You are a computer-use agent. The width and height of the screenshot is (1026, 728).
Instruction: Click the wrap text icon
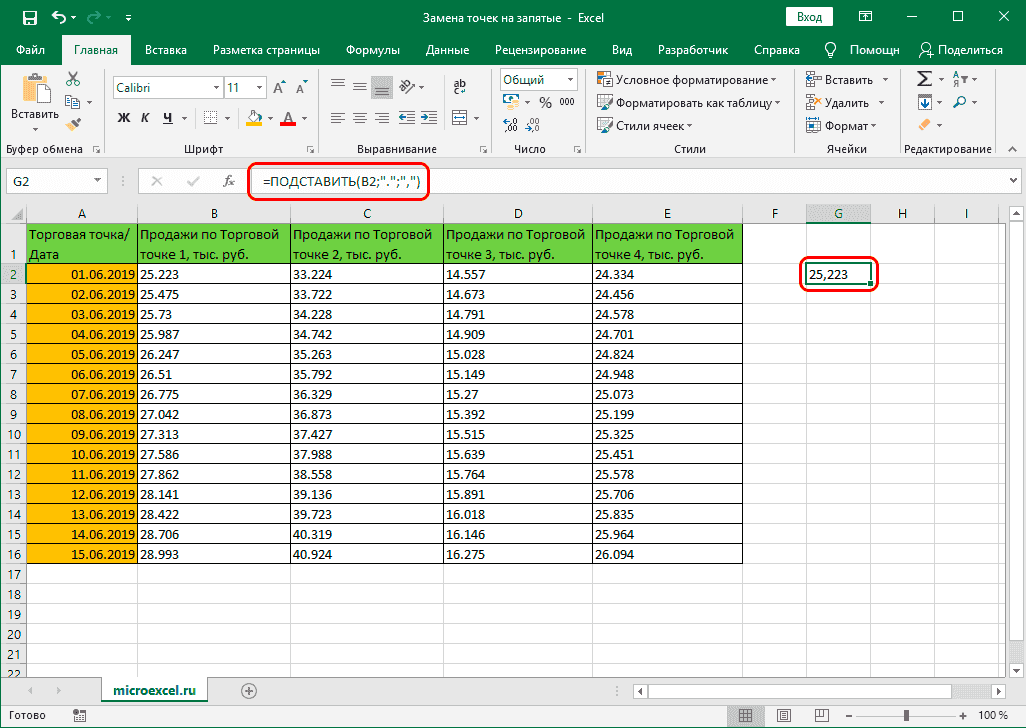(x=460, y=86)
